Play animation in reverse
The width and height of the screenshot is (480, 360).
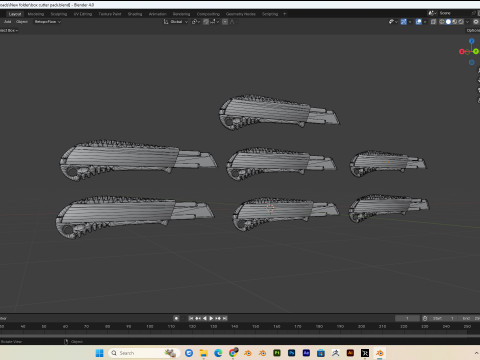(205, 318)
